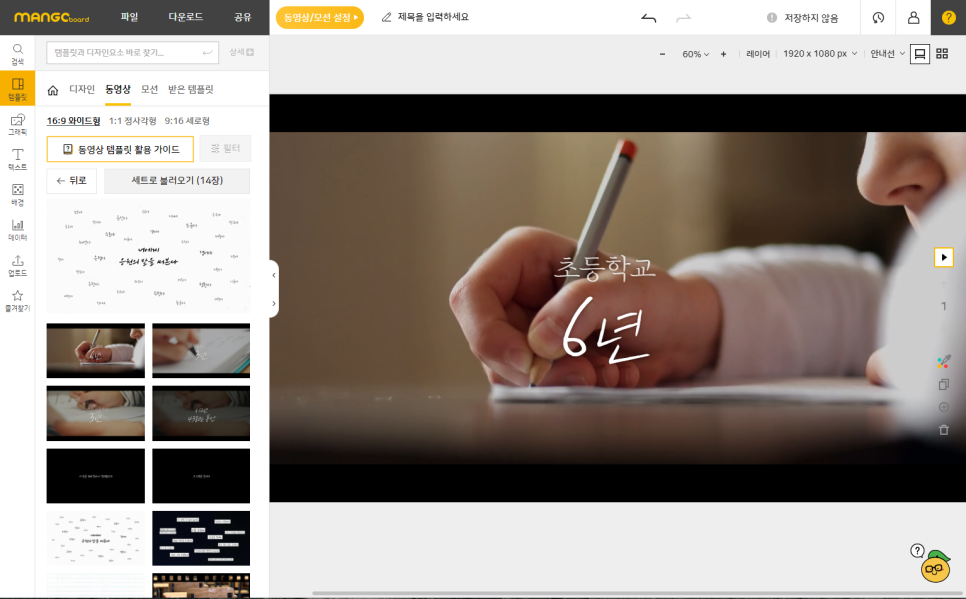Zoom out with the minus icon

(x=662, y=54)
